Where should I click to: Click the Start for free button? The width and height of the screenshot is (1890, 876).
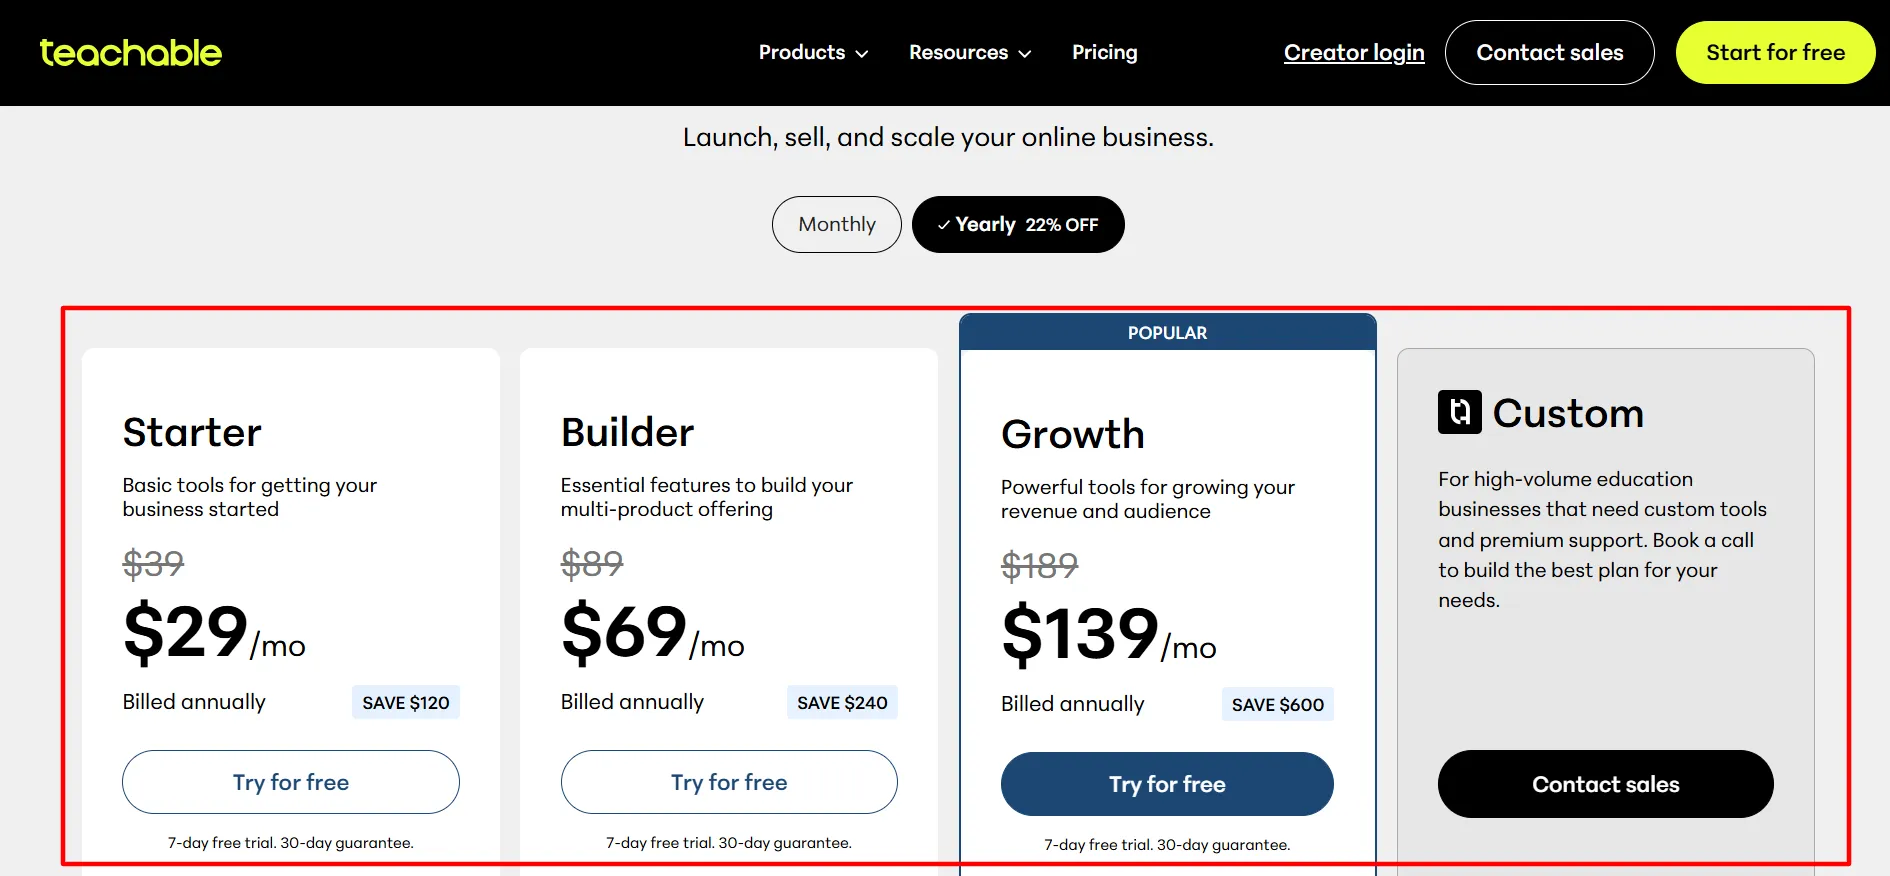[x=1775, y=52]
